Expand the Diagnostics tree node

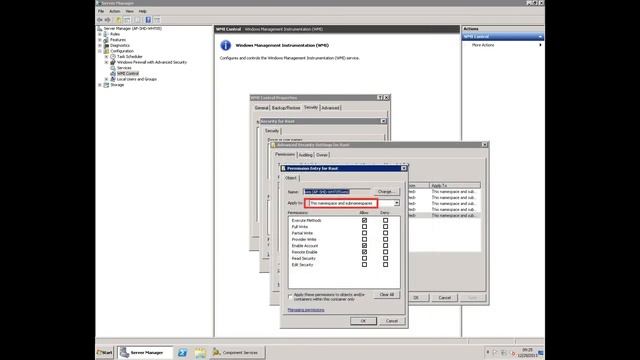click(100, 45)
